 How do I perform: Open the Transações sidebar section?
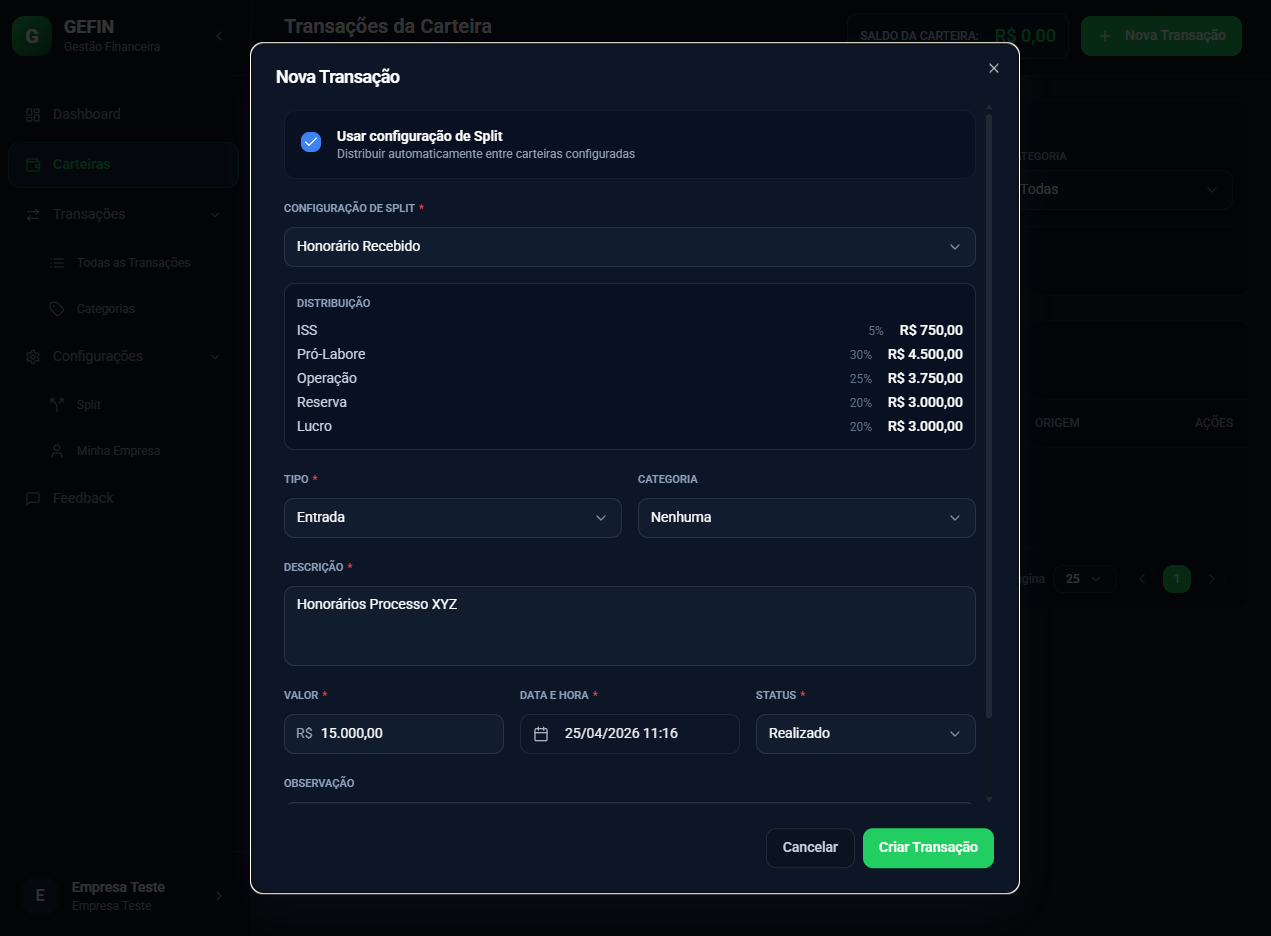coord(123,215)
